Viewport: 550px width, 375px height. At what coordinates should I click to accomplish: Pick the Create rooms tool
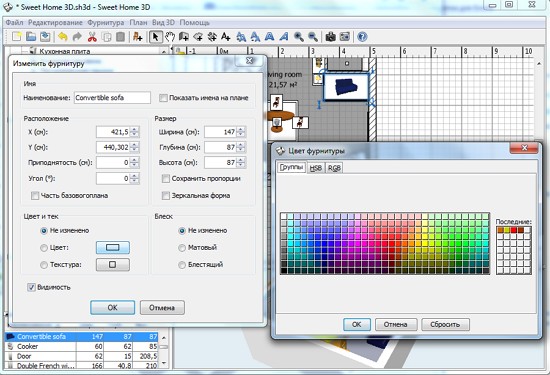[x=198, y=36]
